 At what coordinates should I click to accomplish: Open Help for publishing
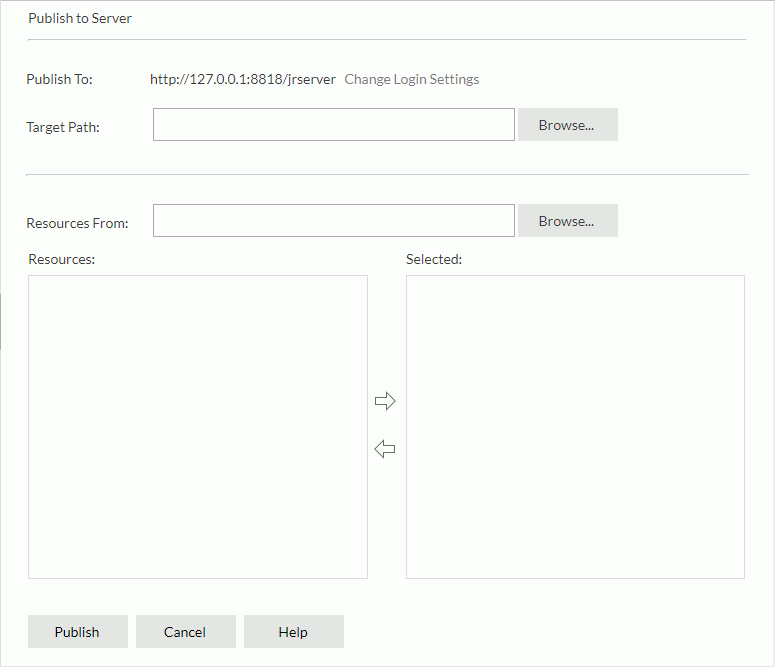(293, 632)
